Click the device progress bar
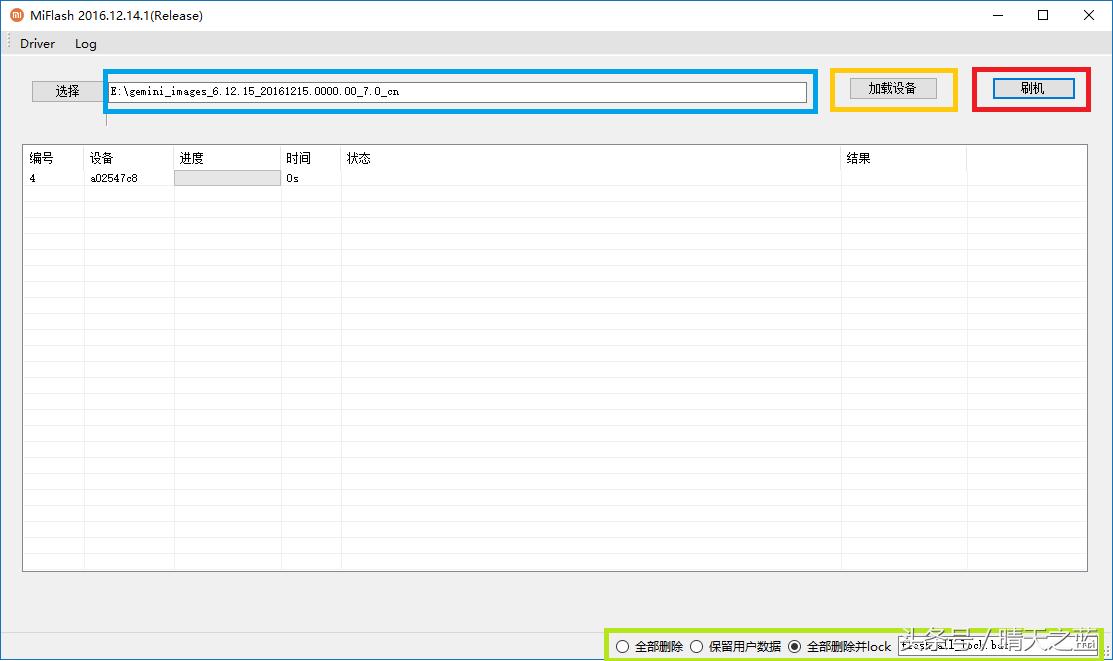This screenshot has height=661, width=1113. click(x=227, y=178)
